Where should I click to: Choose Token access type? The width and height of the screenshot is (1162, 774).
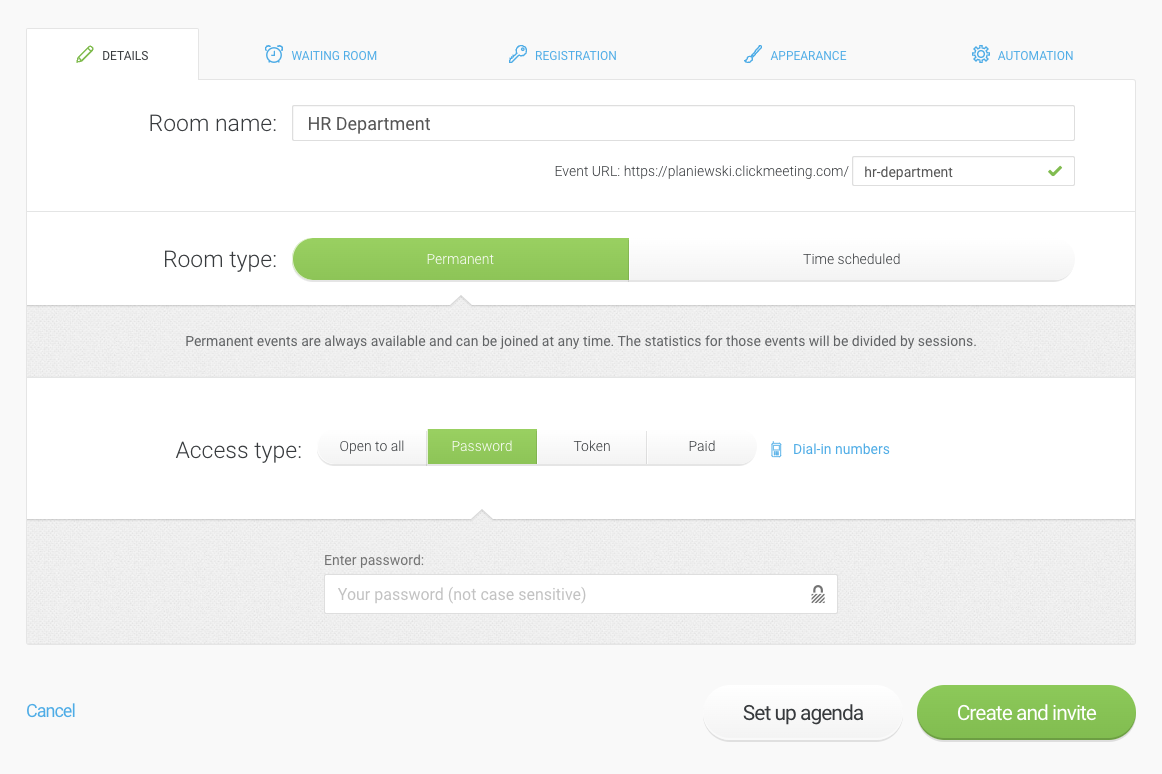591,446
